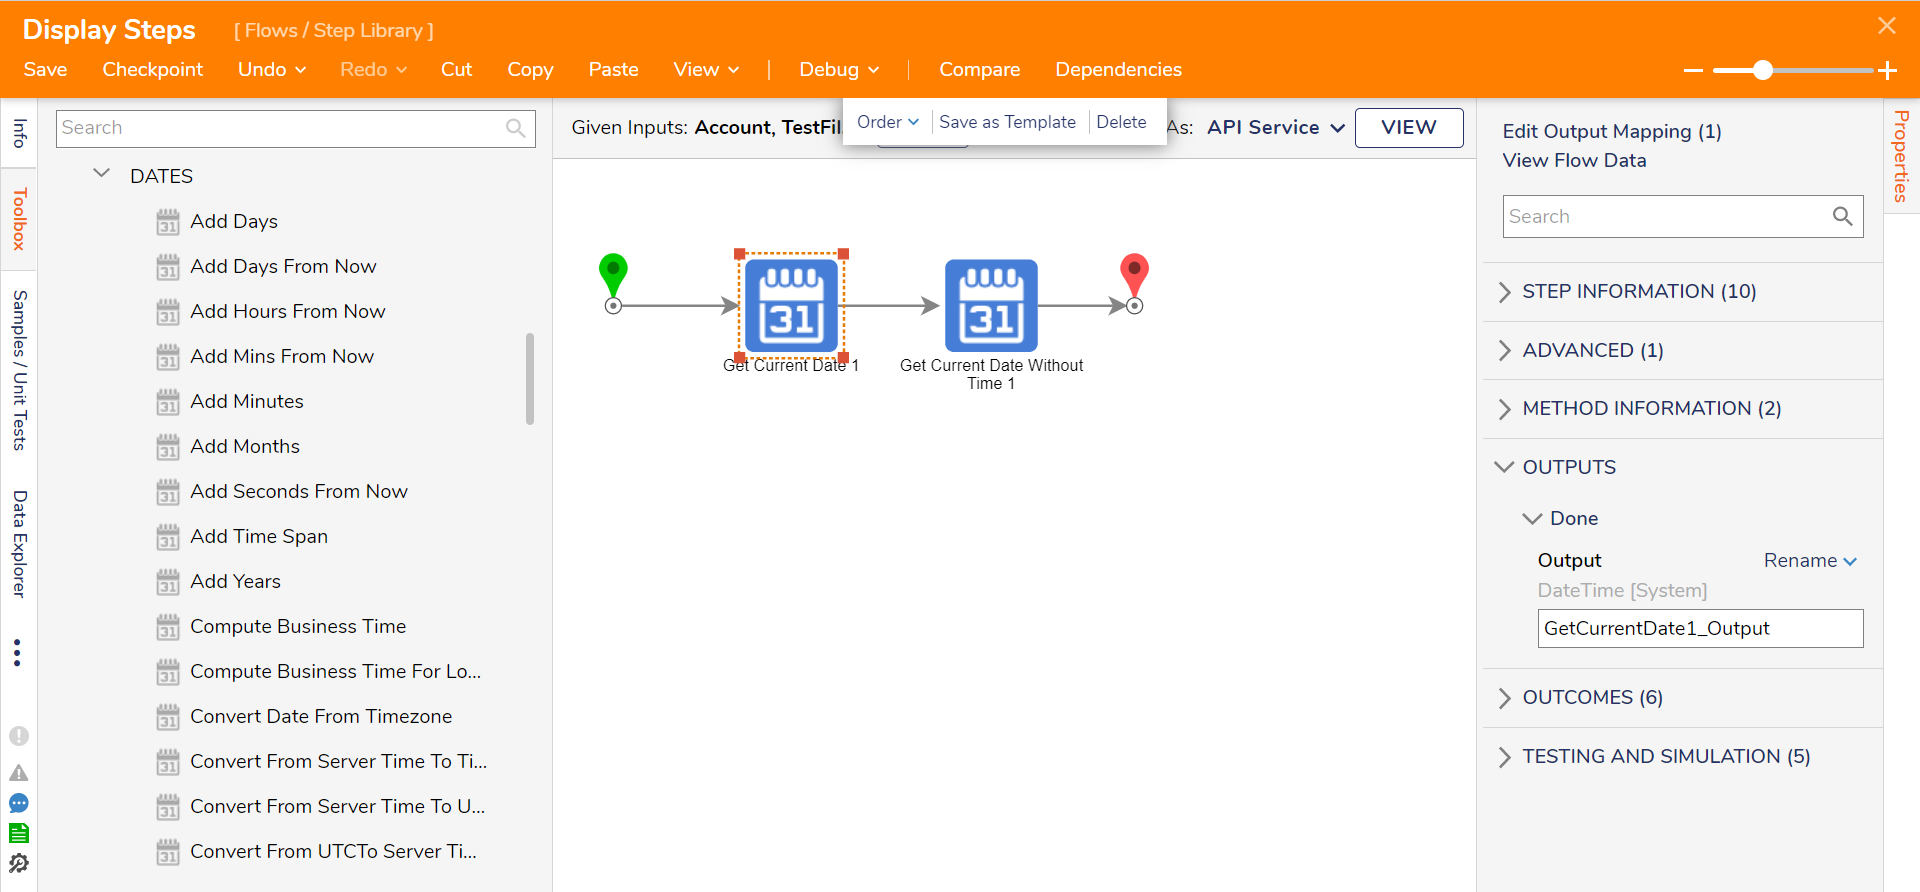Viewport: 1920px width, 892px height.
Task: Click the red End pin on canvas
Action: click(1134, 276)
